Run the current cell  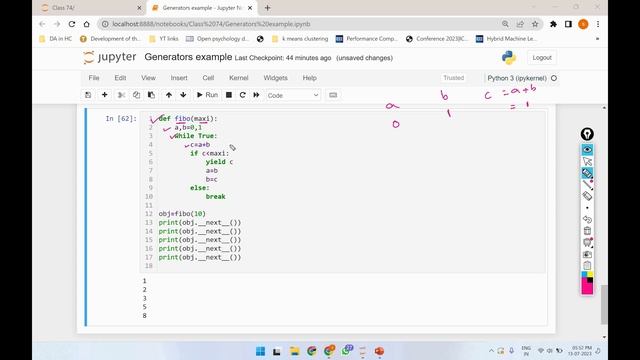pos(207,95)
